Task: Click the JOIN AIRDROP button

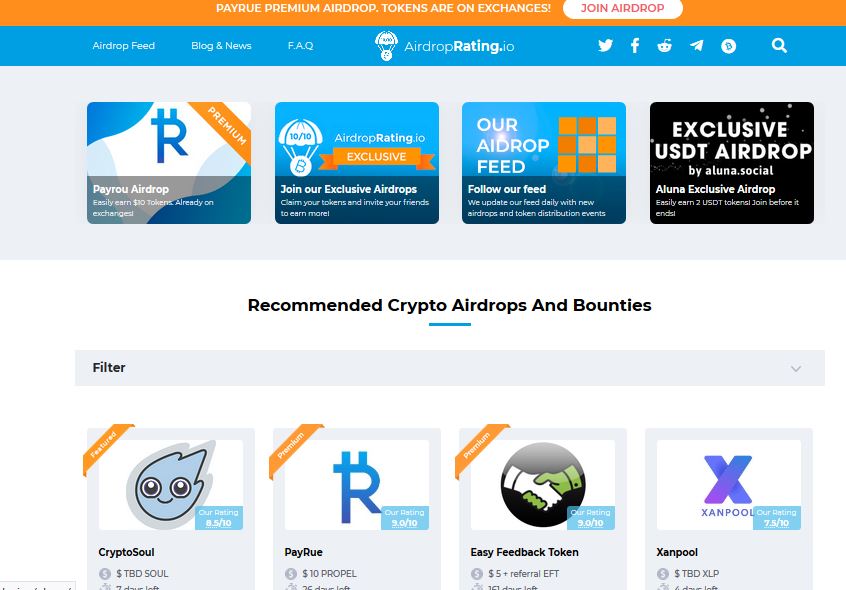Action: coord(623,8)
